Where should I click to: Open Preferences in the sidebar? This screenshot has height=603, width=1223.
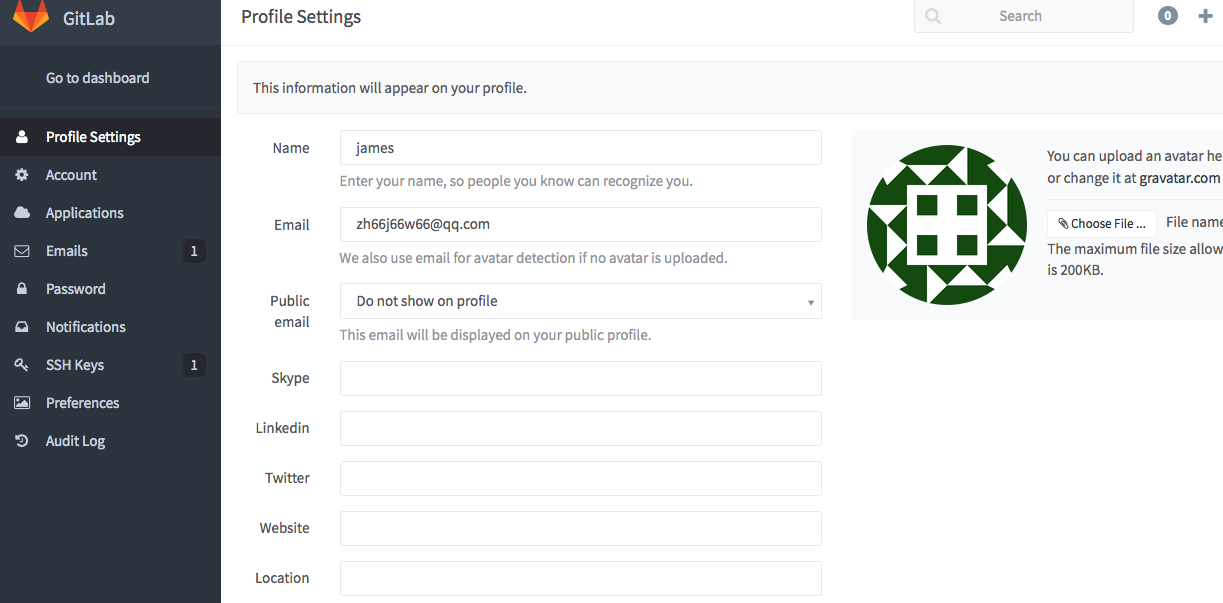pos(82,403)
